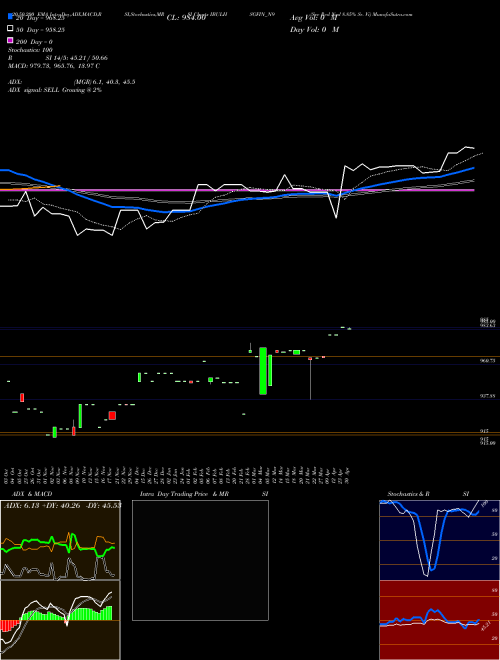The height and width of the screenshot is (660, 500).
Task: Click the 'CL: 984.00' closing price label
Action: pos(186,18)
